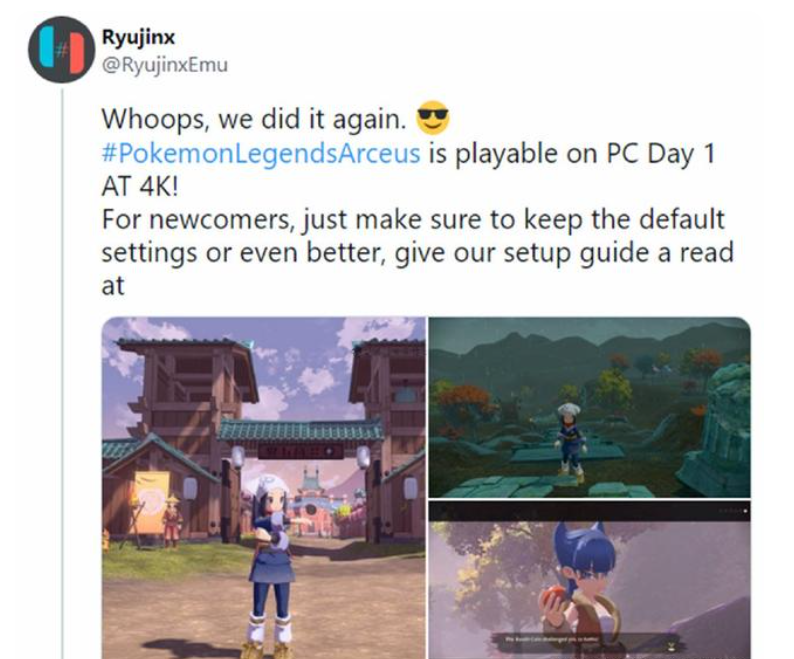Click the 'AT 4K!' text line
794x659 pixels.
click(x=140, y=186)
